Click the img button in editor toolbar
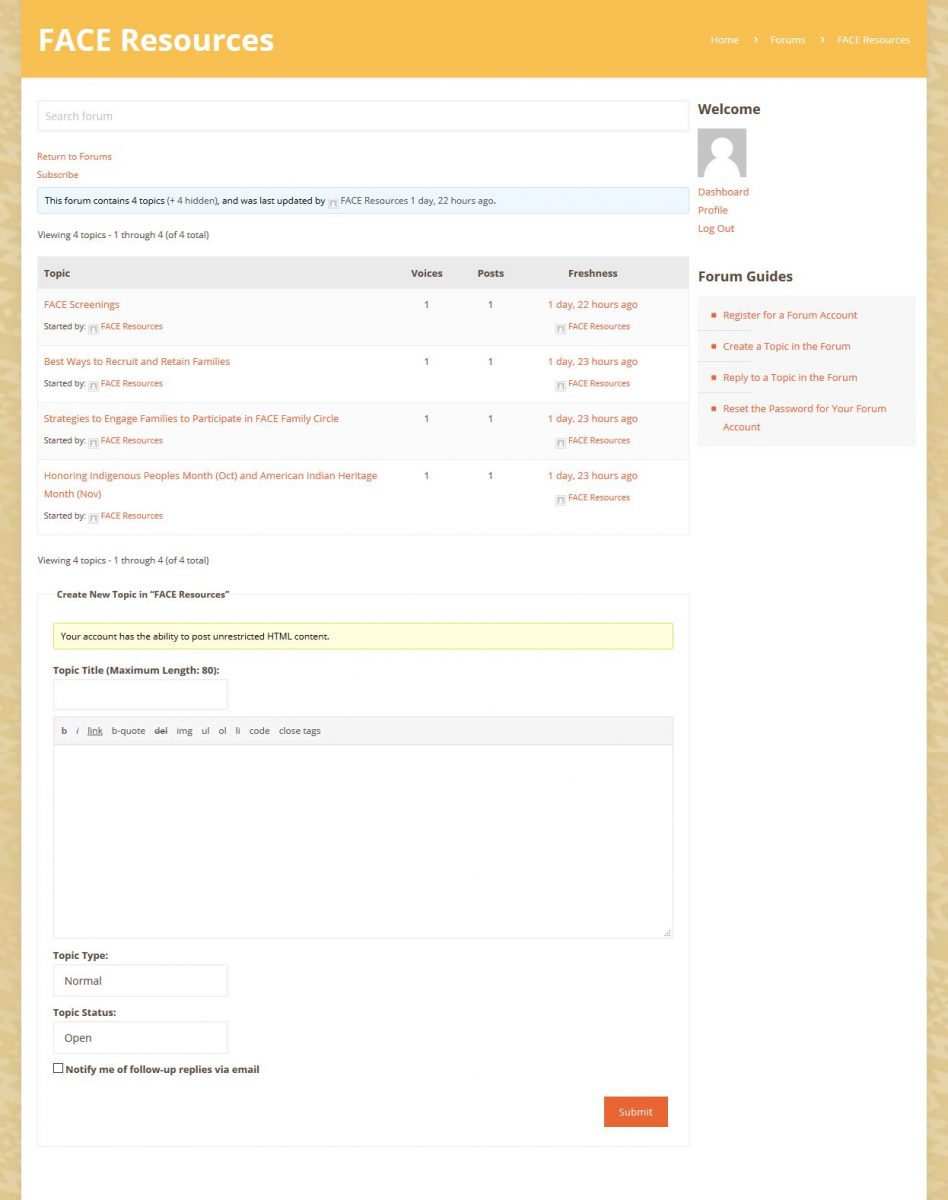This screenshot has width=948, height=1200. pyautogui.click(x=184, y=731)
